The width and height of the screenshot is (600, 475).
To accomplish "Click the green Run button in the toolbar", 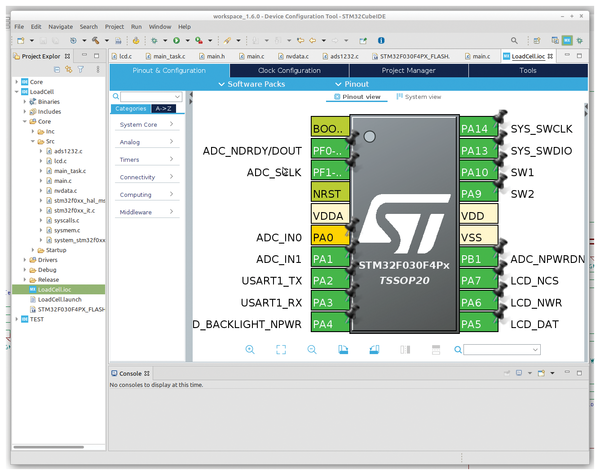I will tap(176, 40).
